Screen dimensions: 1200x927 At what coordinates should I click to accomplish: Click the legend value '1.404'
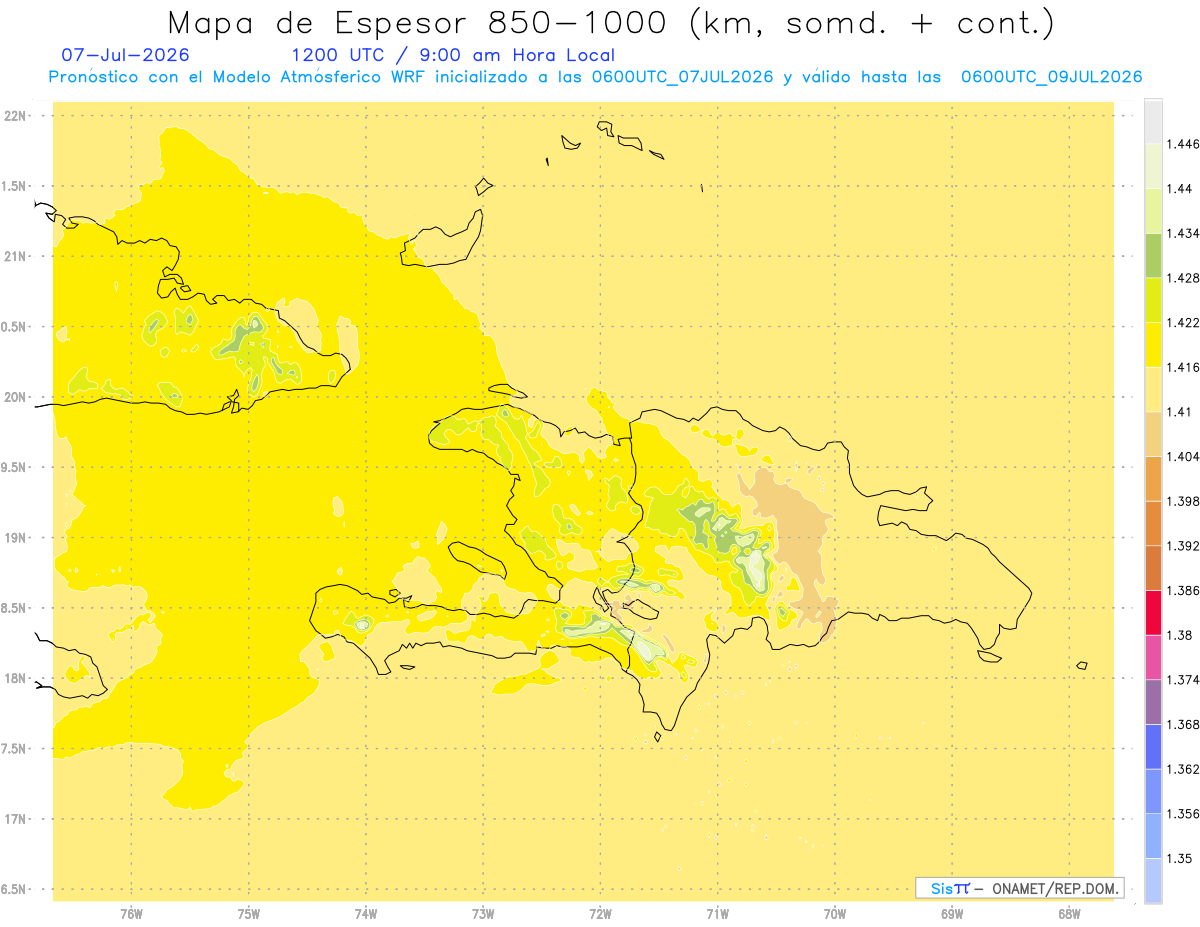(x=1183, y=456)
